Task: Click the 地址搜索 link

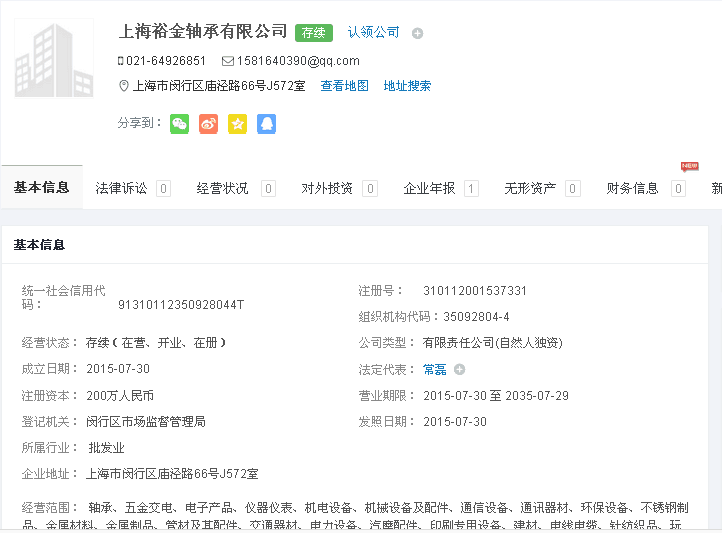Action: click(x=407, y=86)
